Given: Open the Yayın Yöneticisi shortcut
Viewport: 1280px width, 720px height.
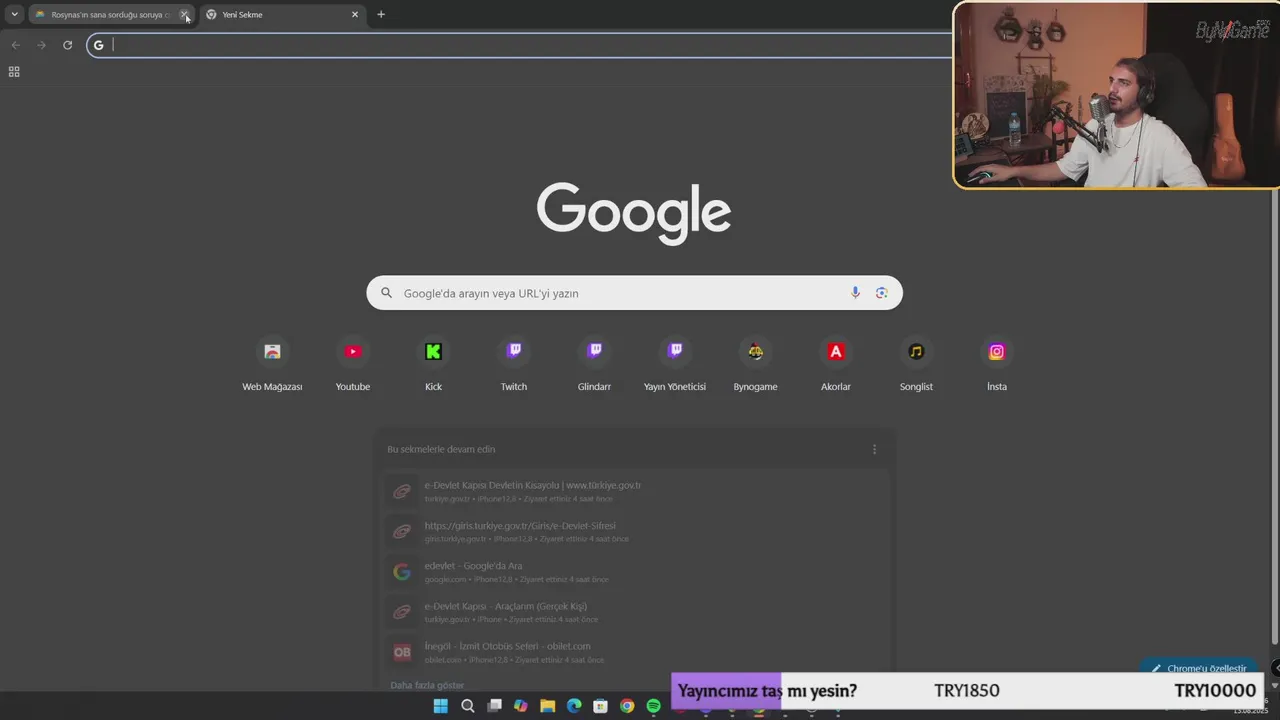Looking at the screenshot, I should point(675,365).
